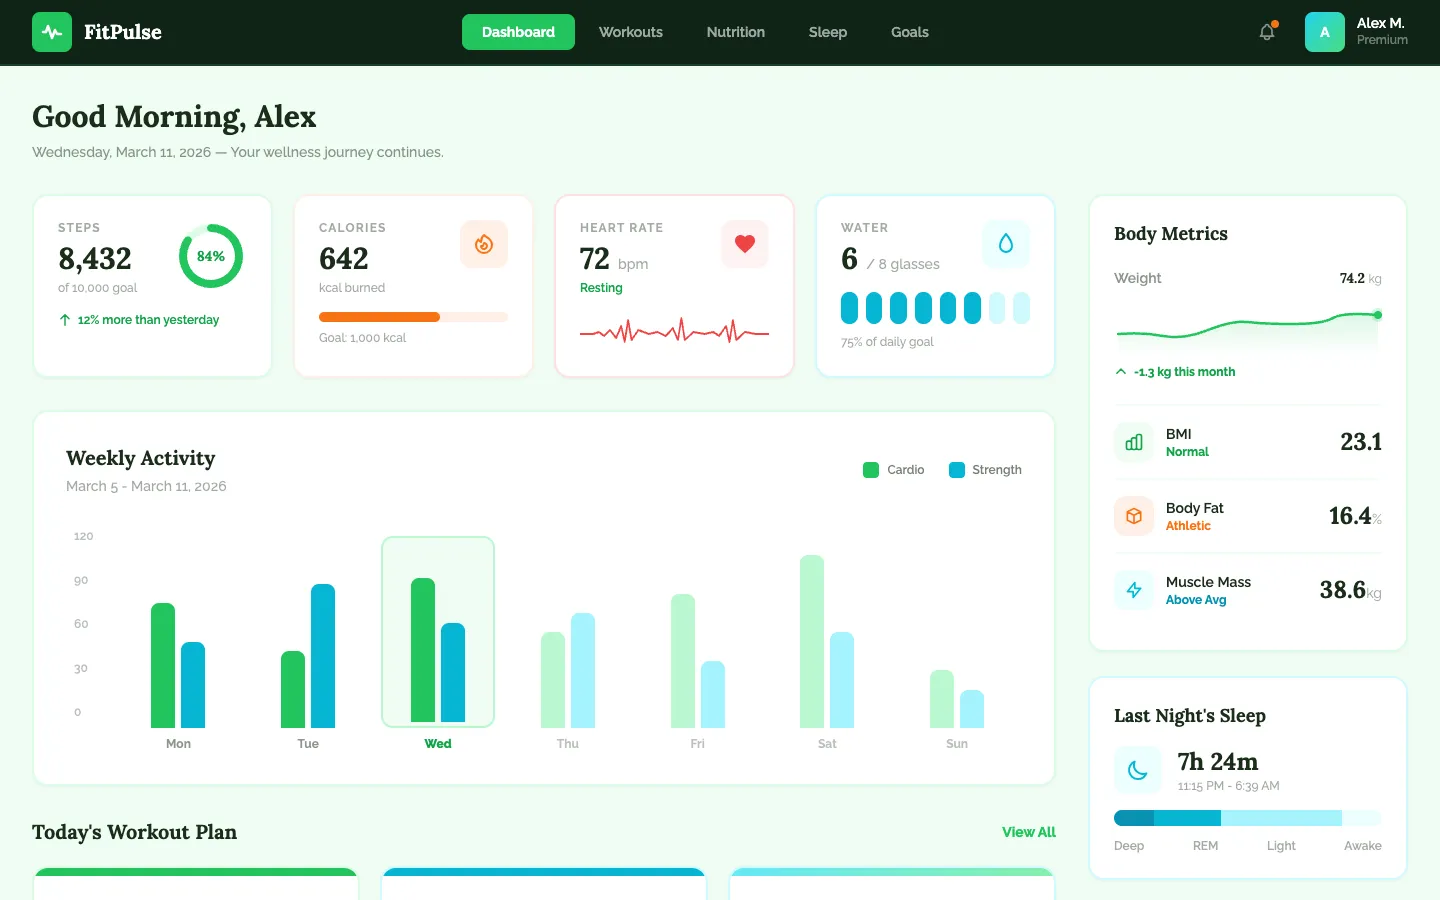Select the Body Fat cube icon
The width and height of the screenshot is (1440, 900).
tap(1133, 515)
